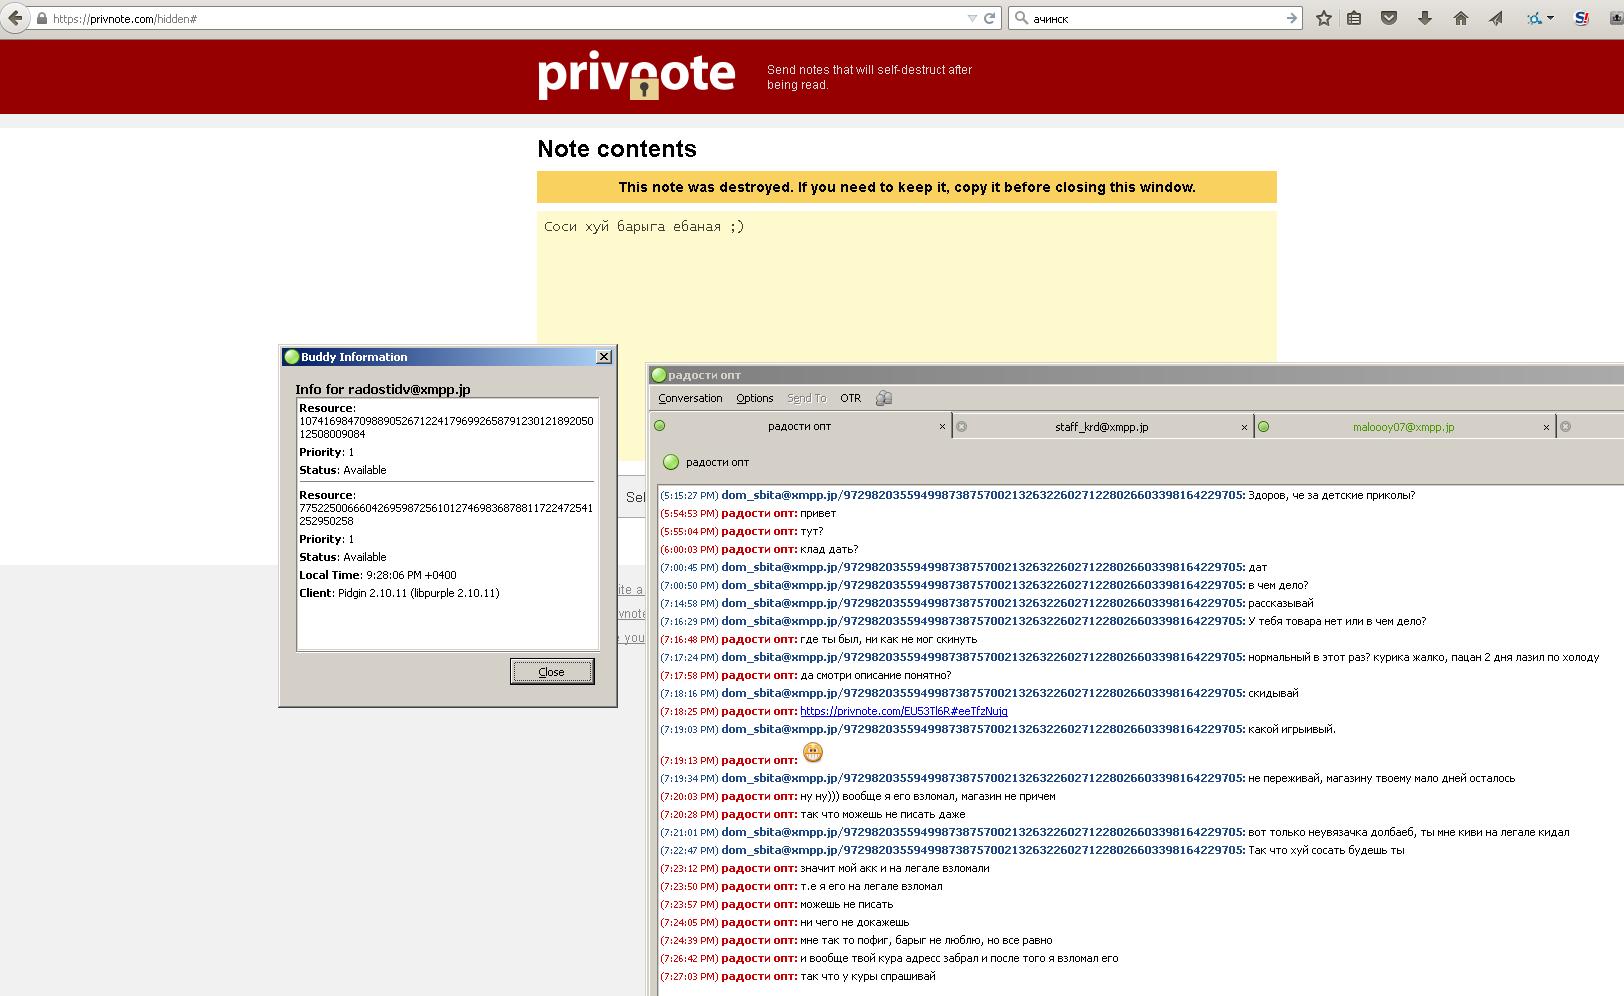
Task: Click the paper plane send icon
Action: [x=1496, y=18]
